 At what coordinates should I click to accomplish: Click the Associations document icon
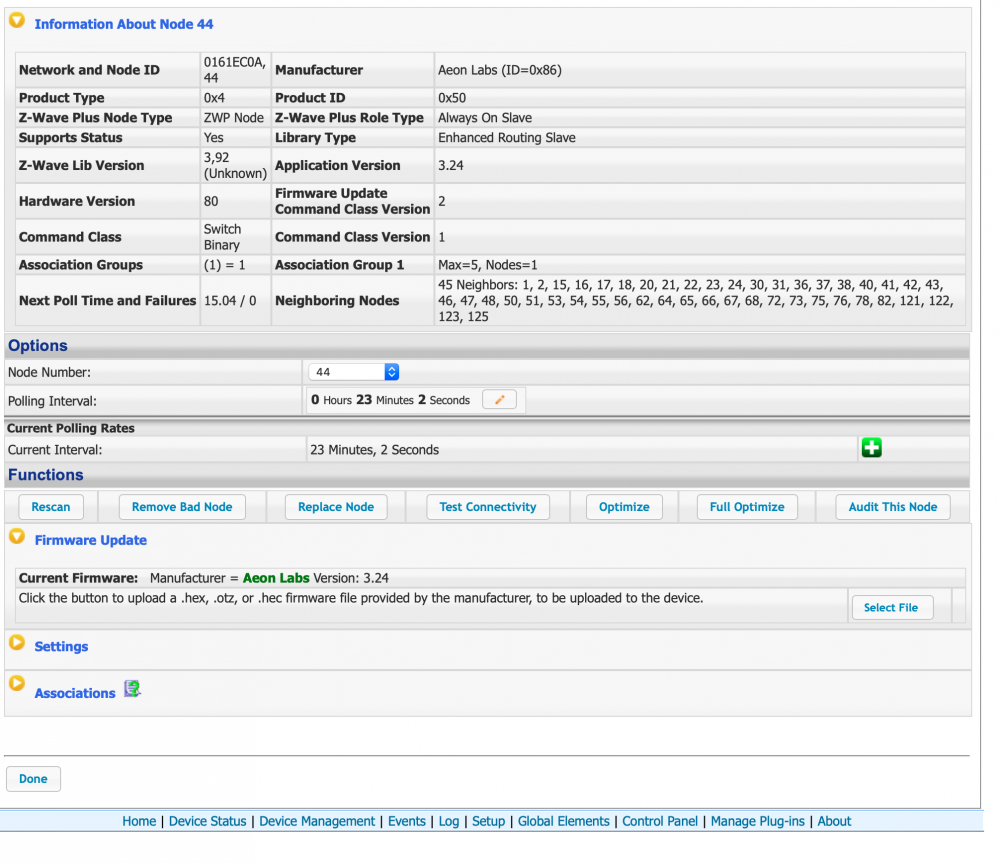coord(132,689)
